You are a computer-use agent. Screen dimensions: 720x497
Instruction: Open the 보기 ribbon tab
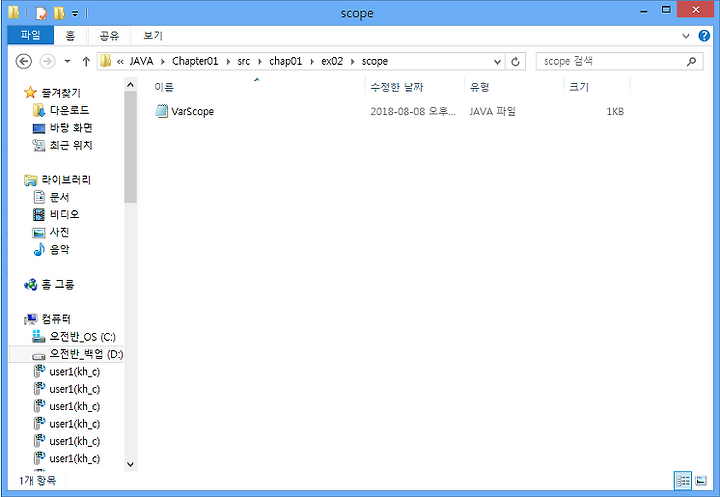click(x=153, y=35)
